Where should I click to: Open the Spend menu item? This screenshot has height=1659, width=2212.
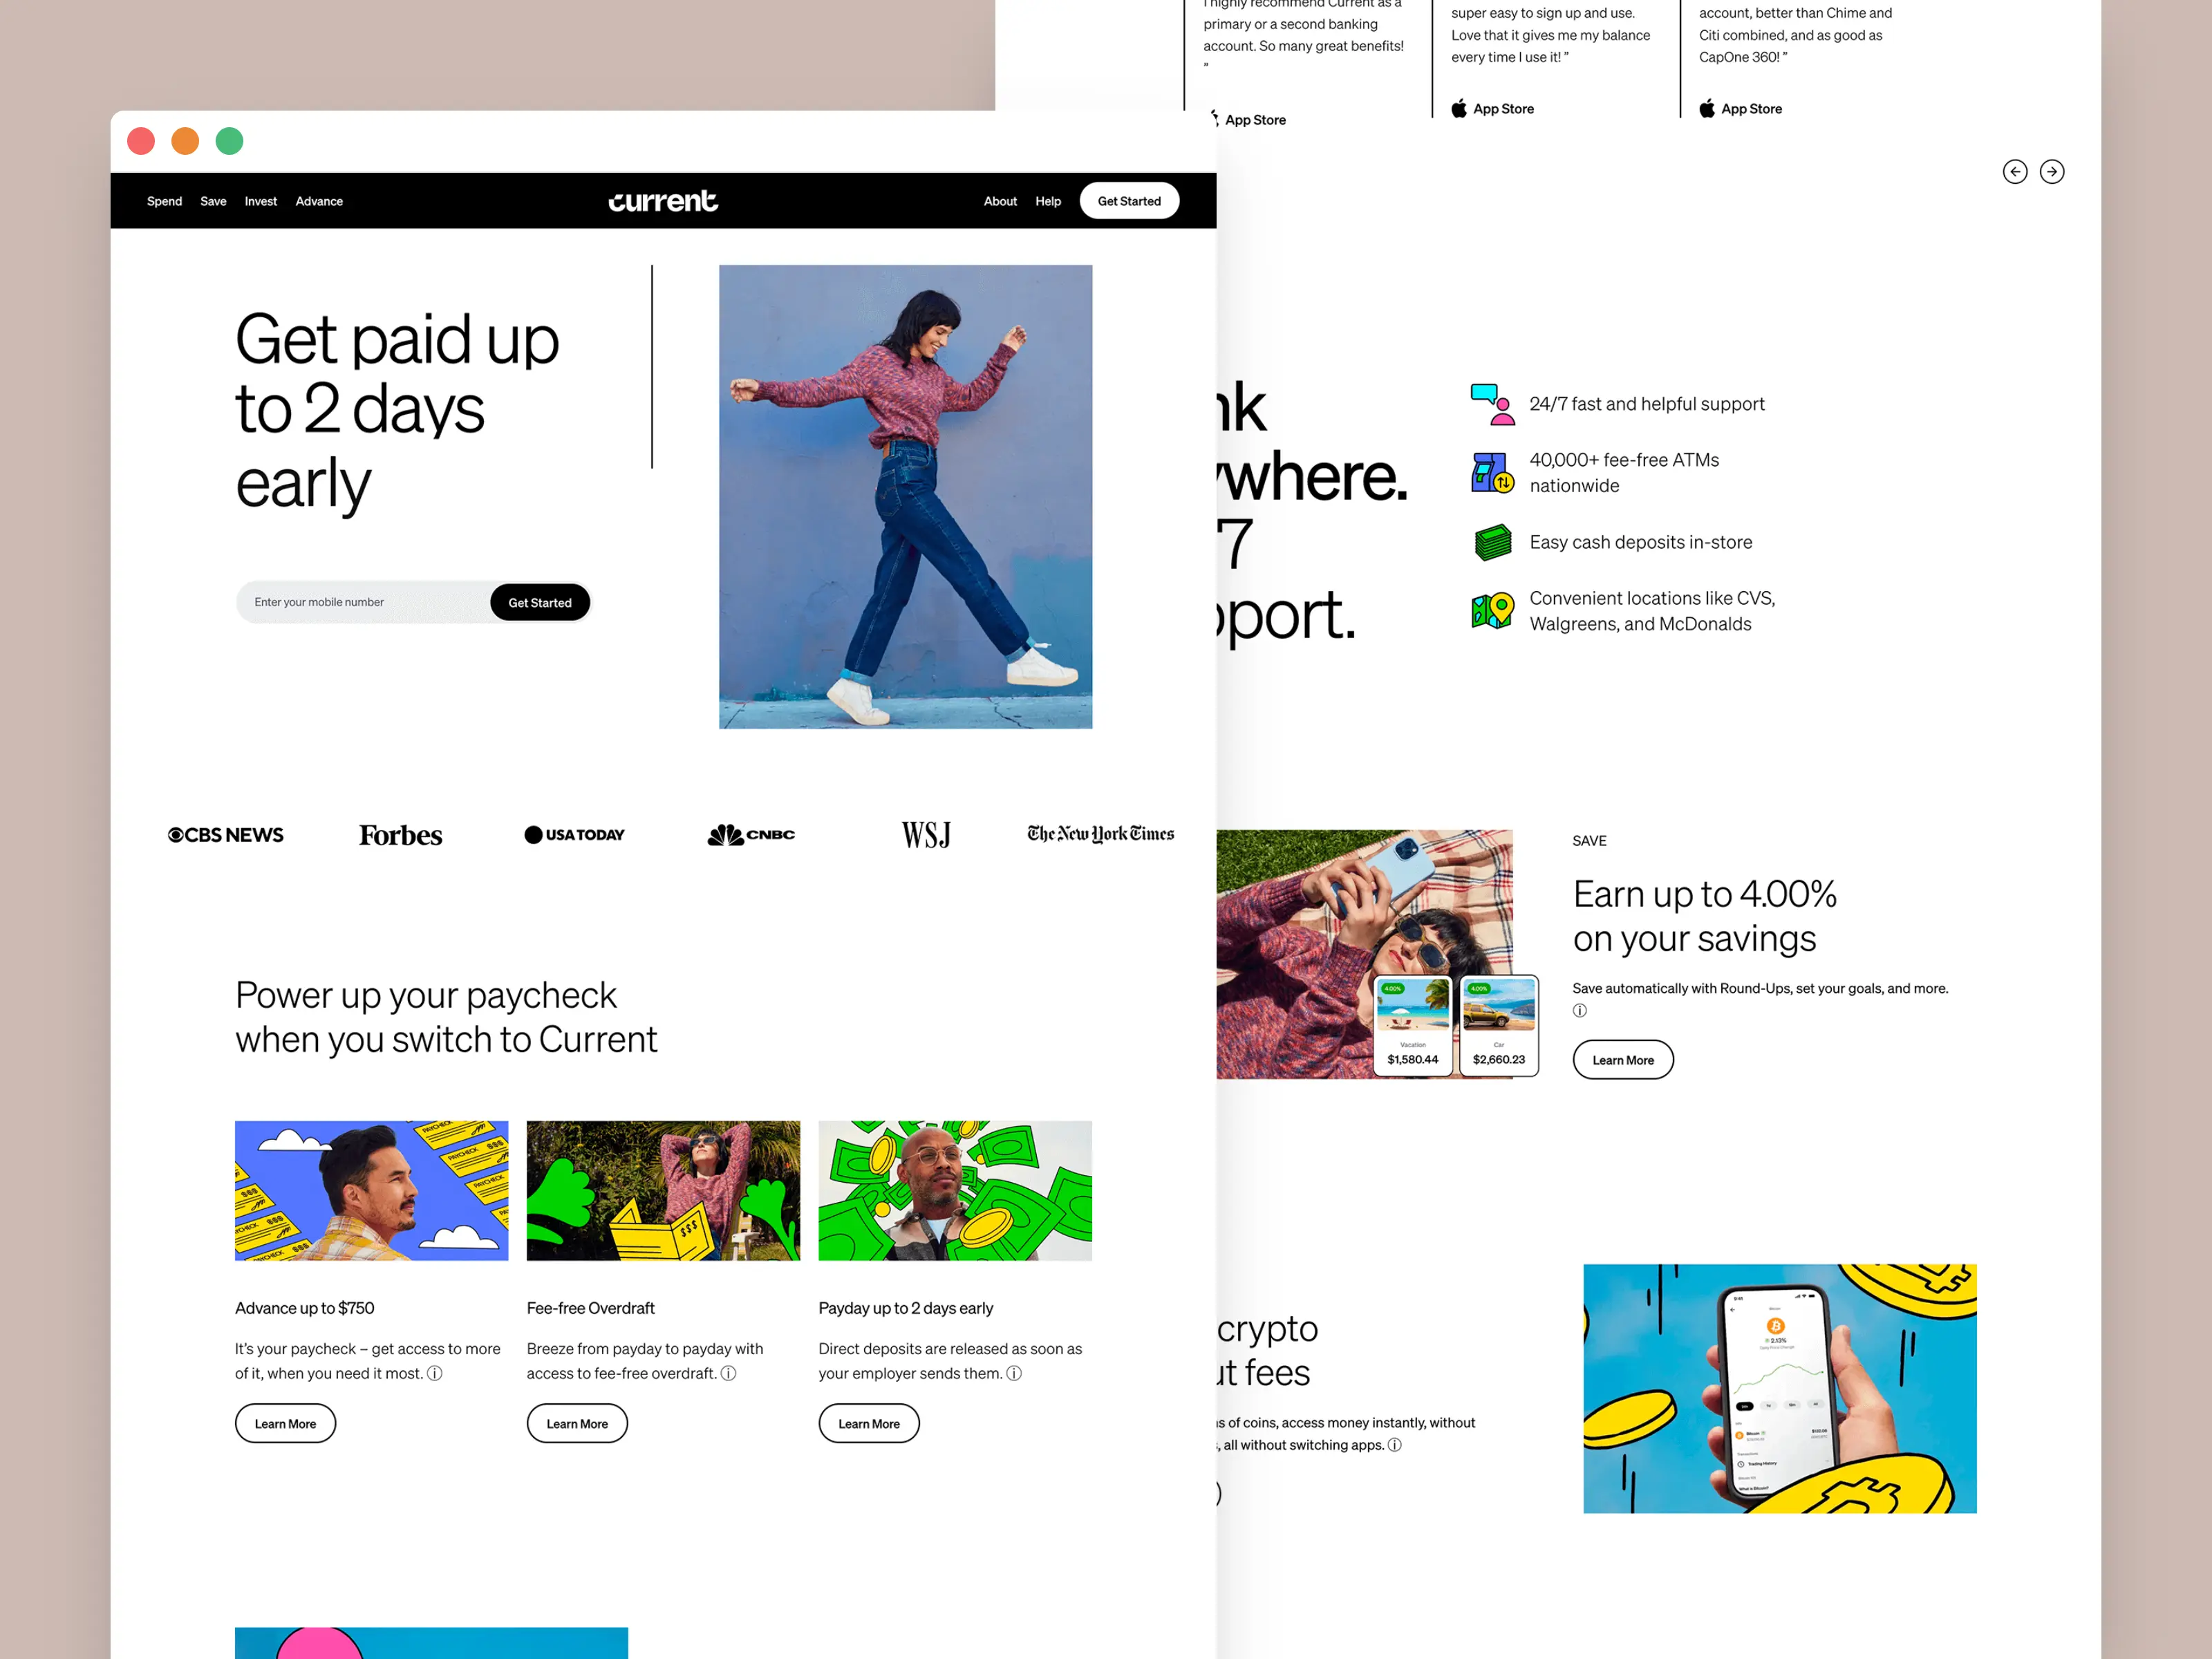[x=164, y=201]
